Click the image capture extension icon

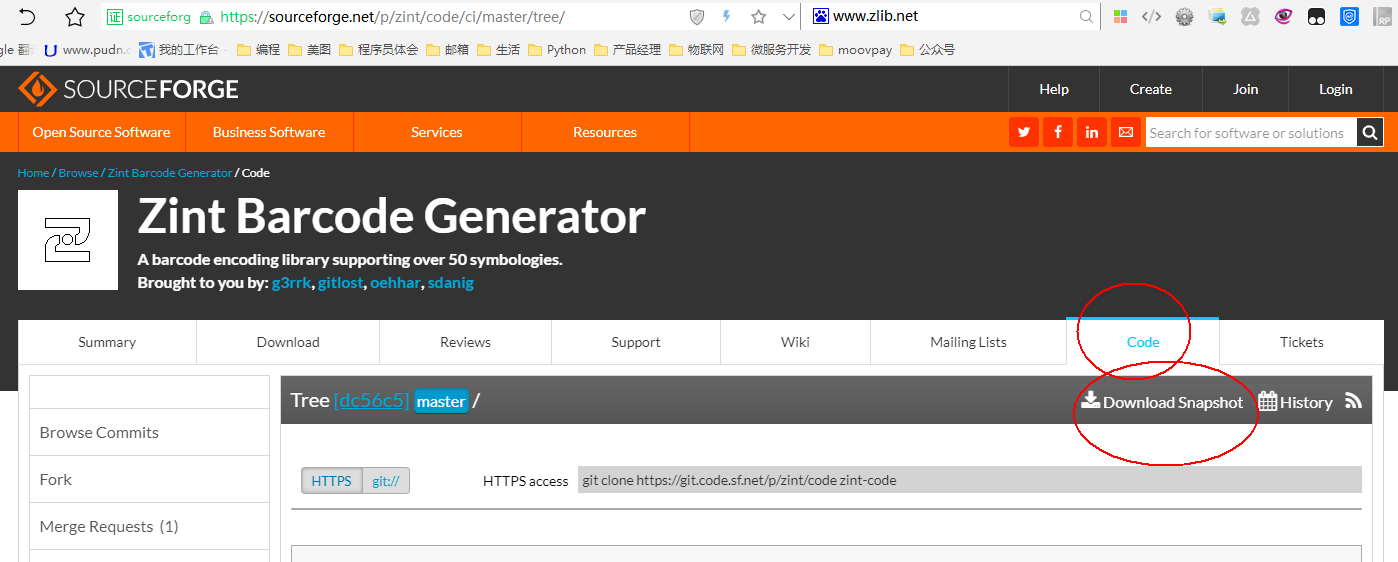tap(1218, 16)
